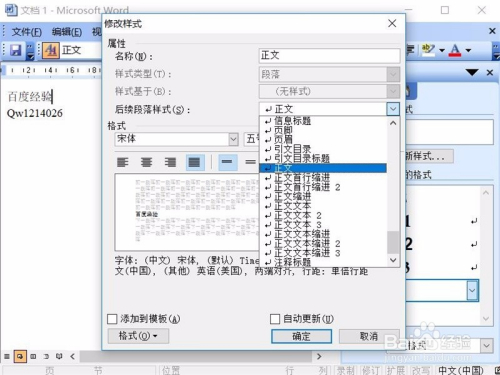Select the align left icon
This screenshot has height=375, width=500.
pyautogui.click(x=123, y=162)
